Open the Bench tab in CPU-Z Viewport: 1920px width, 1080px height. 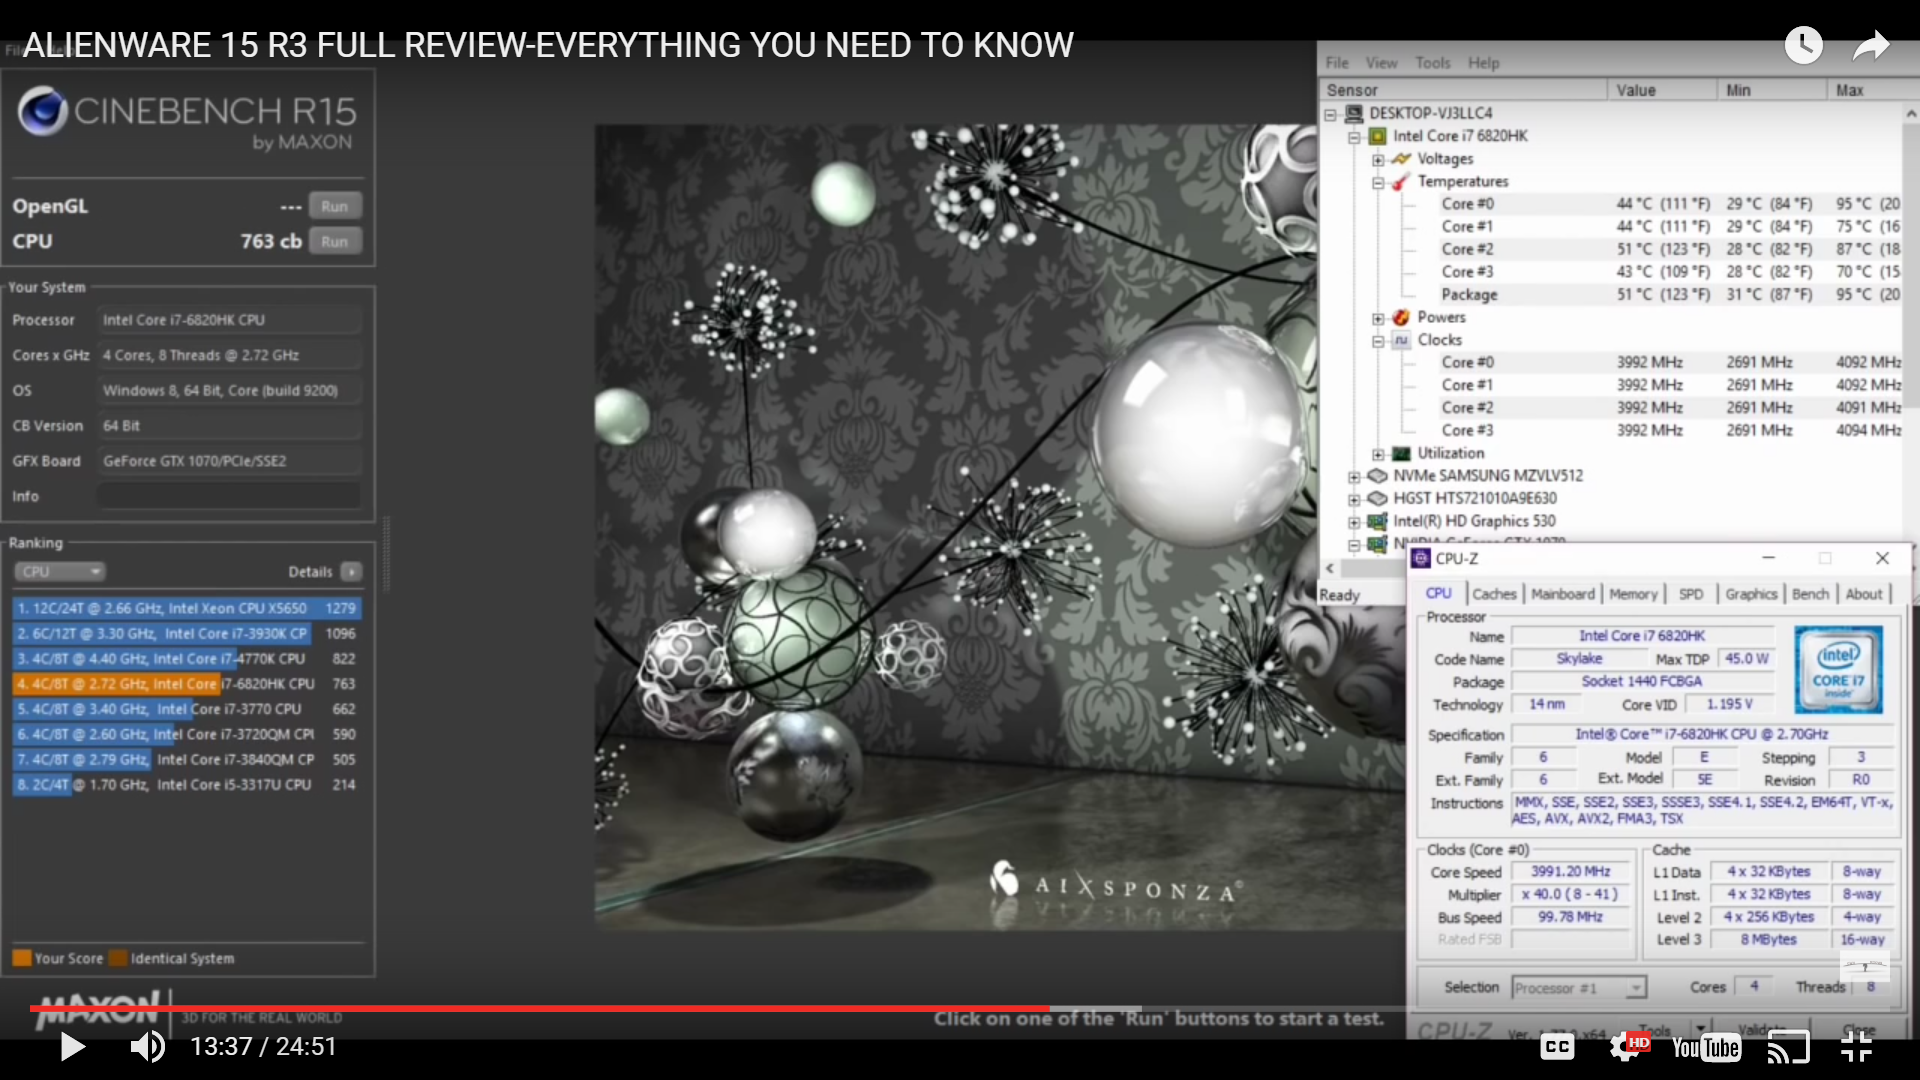tap(1810, 594)
